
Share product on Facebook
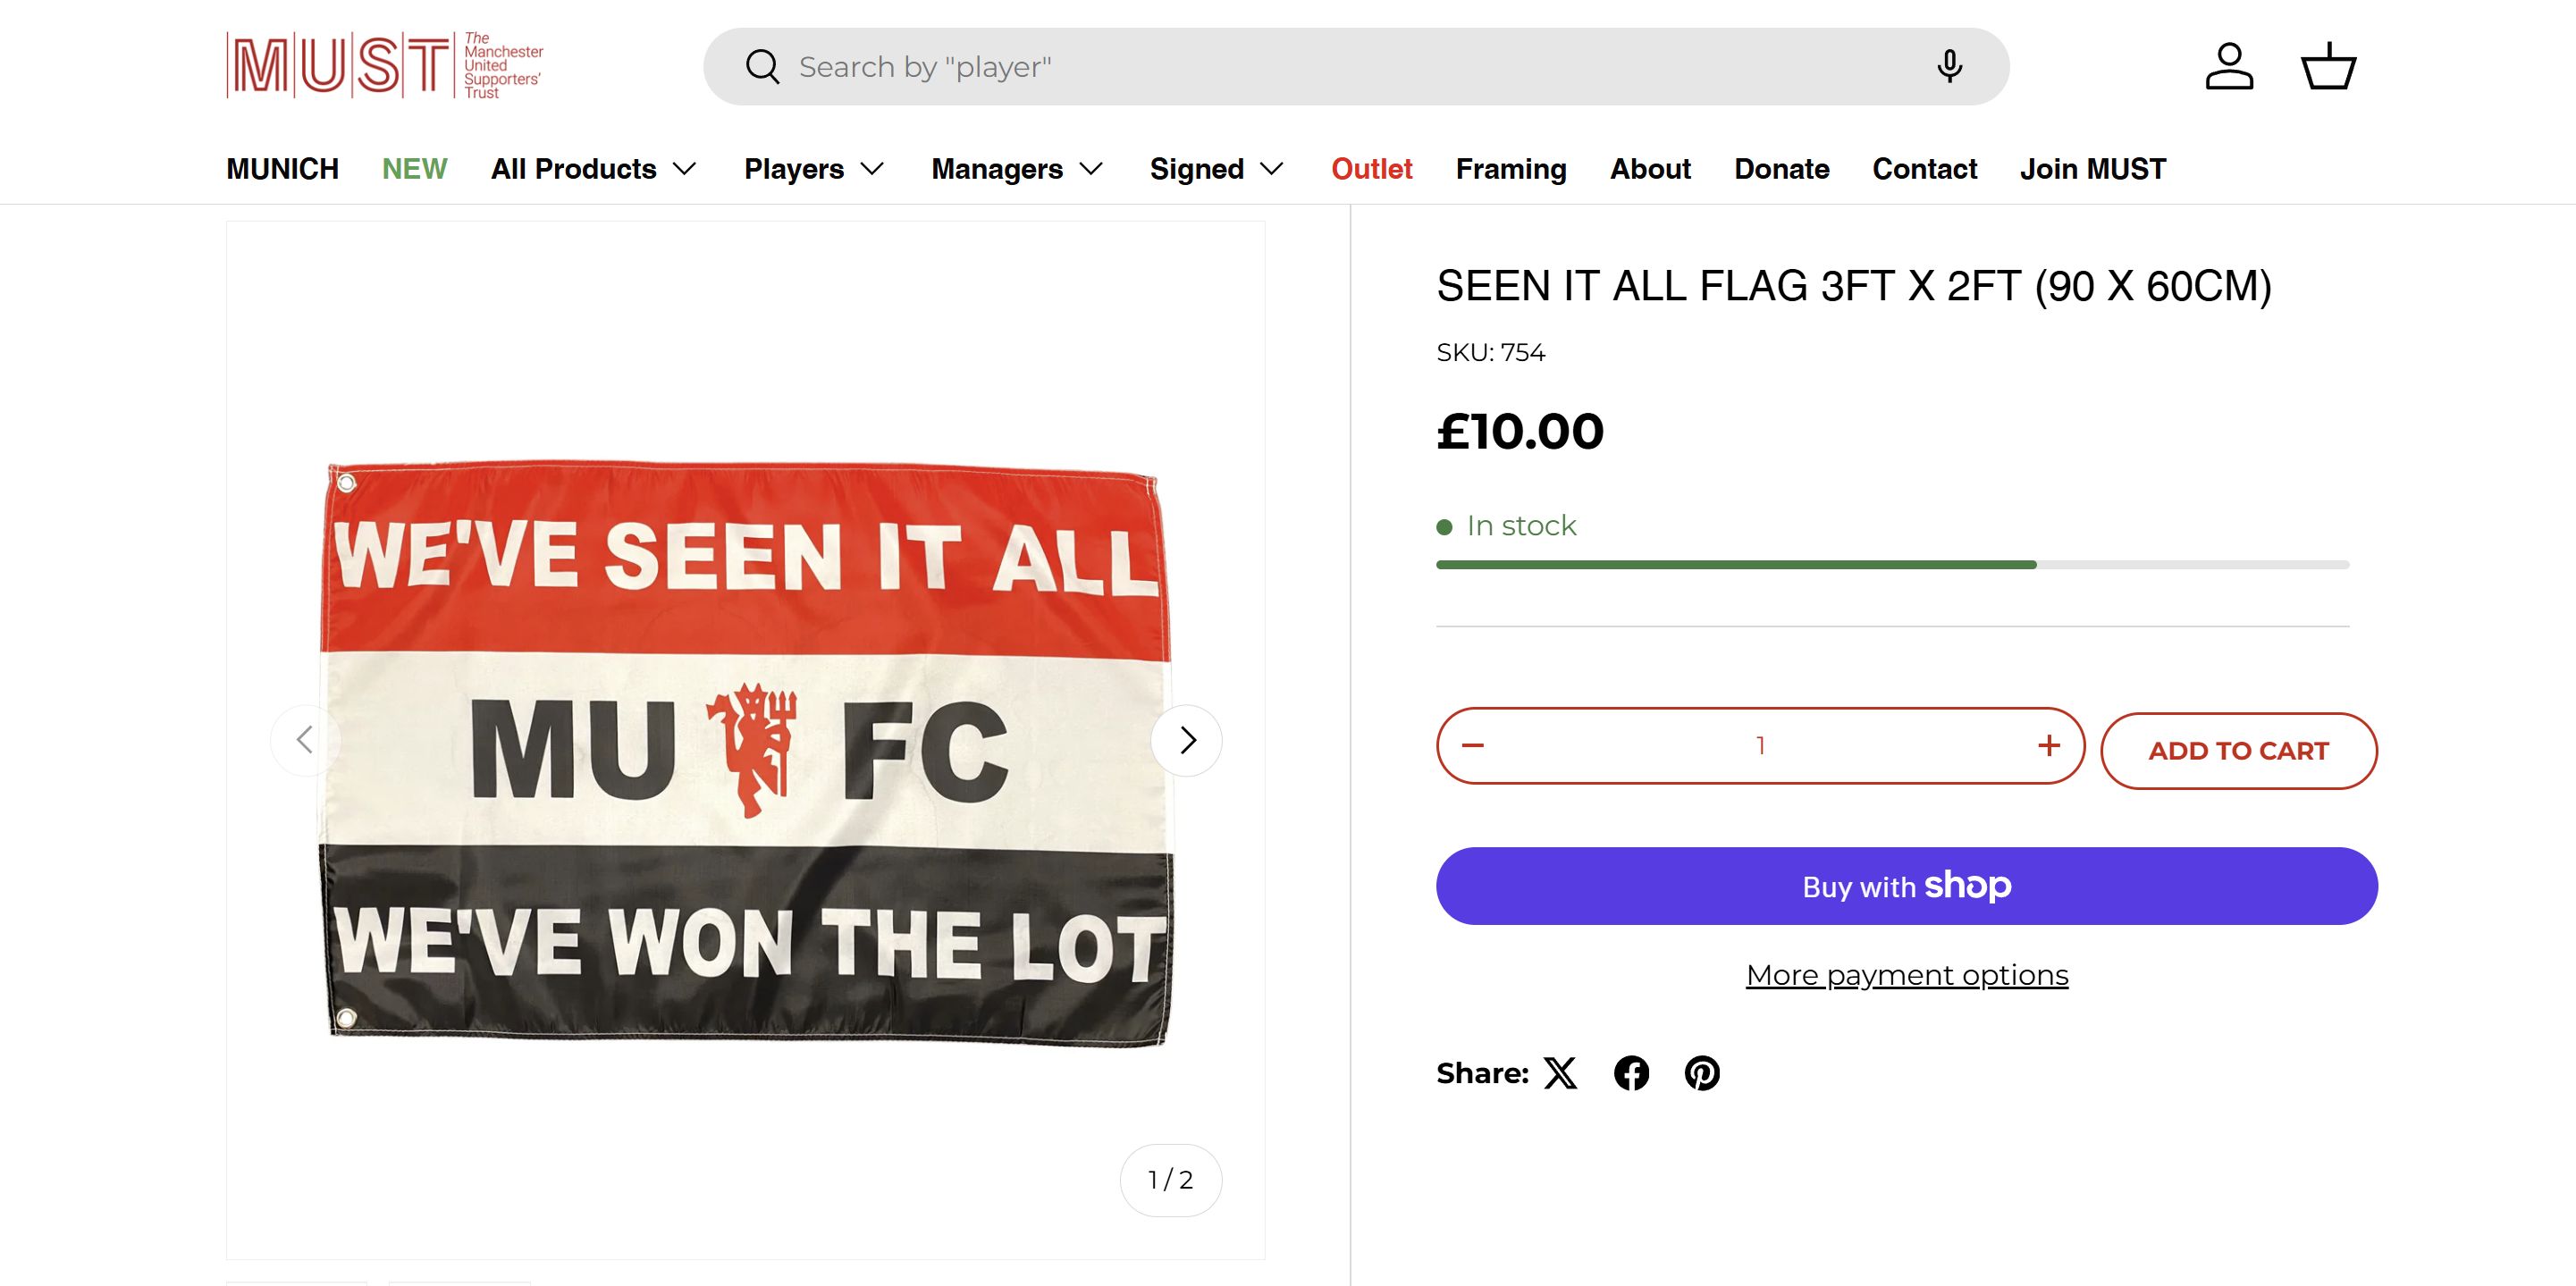1631,1073
